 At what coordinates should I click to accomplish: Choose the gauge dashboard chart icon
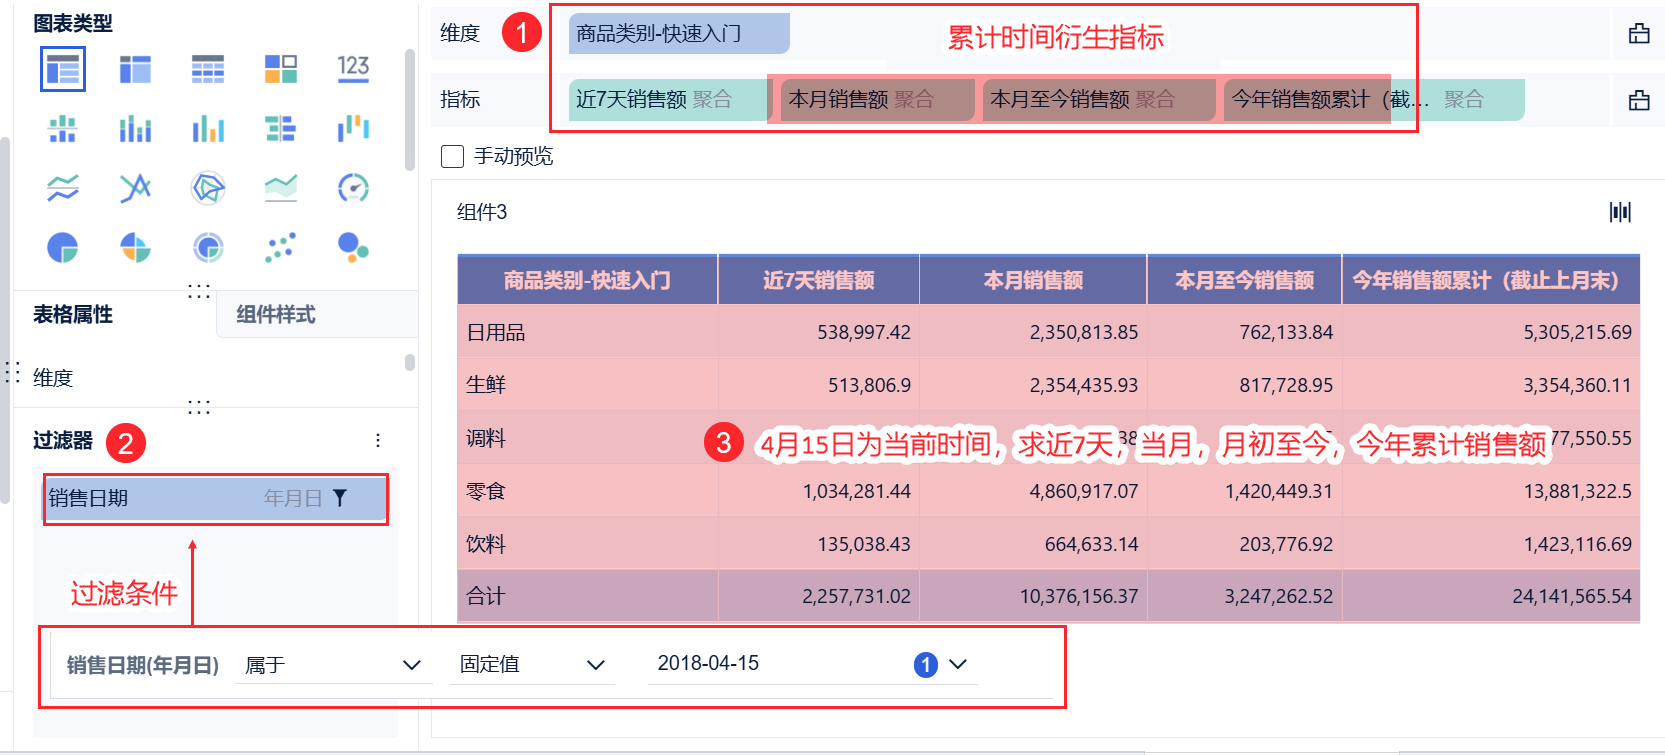click(353, 188)
